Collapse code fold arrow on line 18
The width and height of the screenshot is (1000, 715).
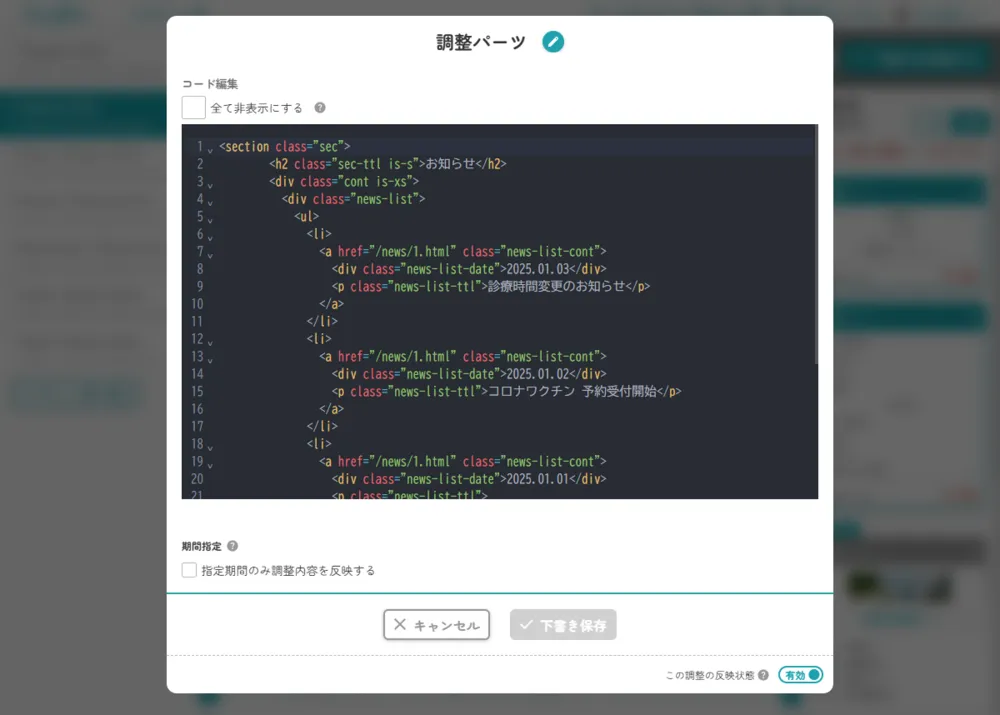(x=210, y=448)
